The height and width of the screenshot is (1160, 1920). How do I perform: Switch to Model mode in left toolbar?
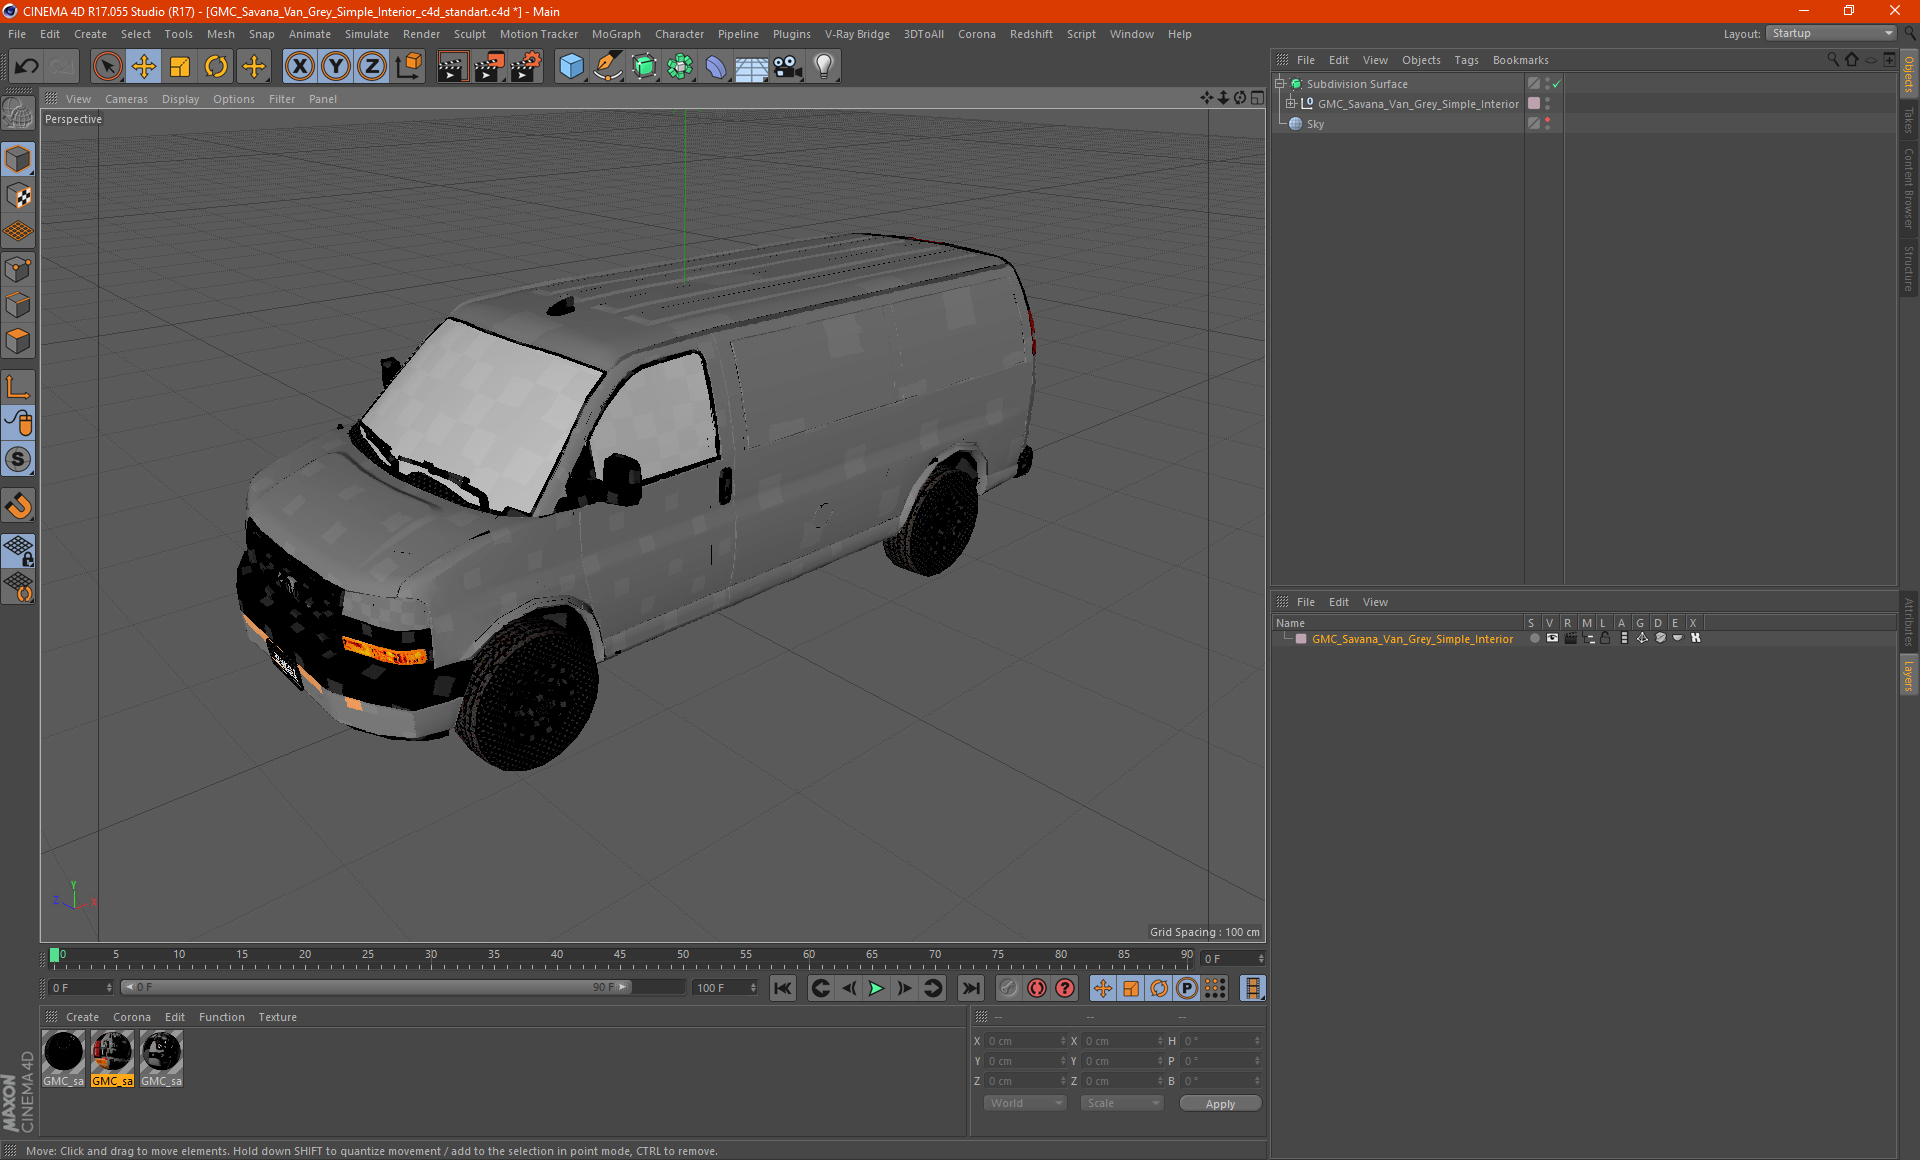19,159
